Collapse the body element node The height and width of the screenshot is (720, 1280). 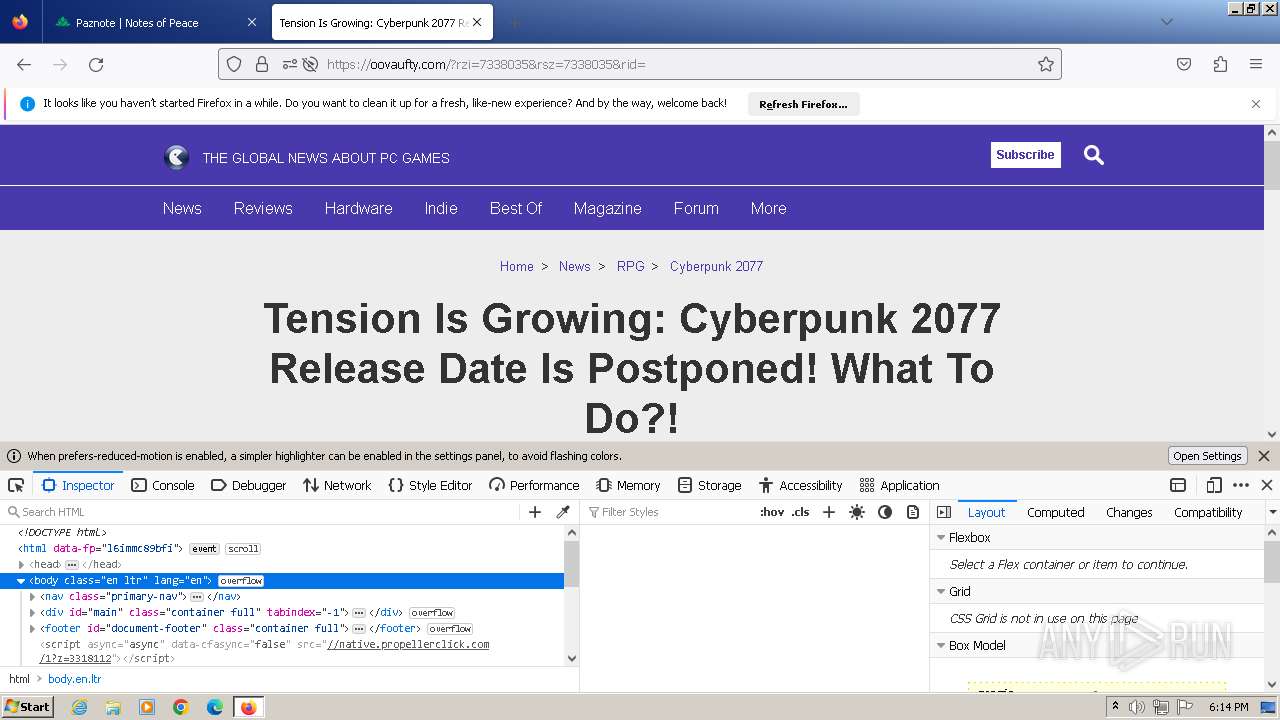tap(21, 581)
